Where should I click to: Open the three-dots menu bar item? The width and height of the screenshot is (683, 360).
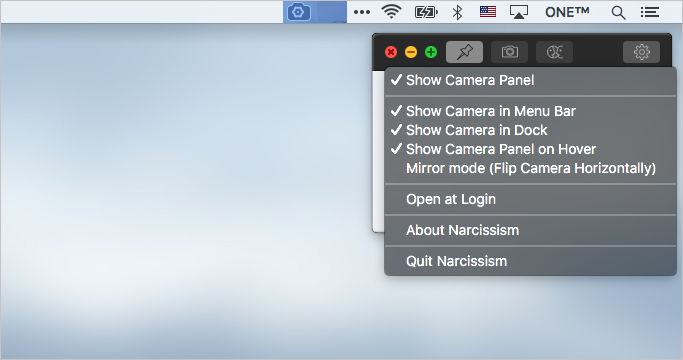(x=362, y=12)
